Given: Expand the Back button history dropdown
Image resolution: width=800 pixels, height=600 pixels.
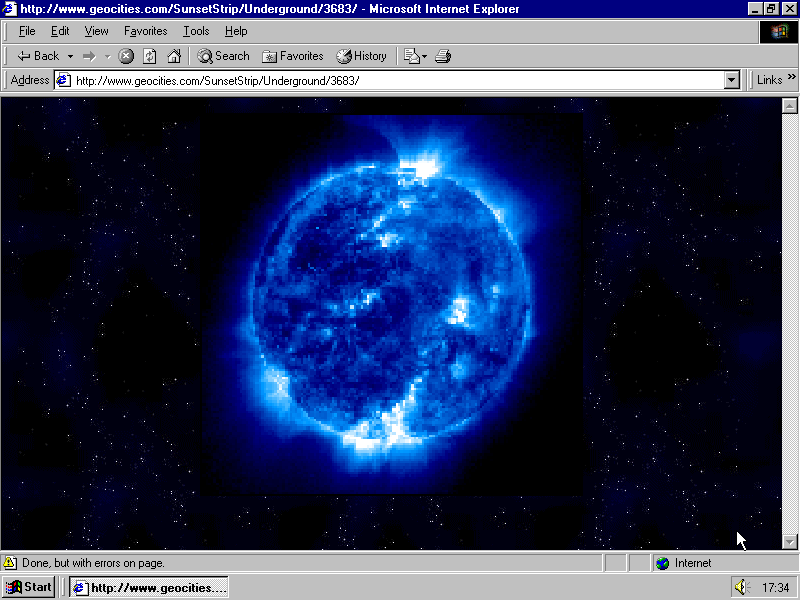Looking at the screenshot, I should point(70,56).
